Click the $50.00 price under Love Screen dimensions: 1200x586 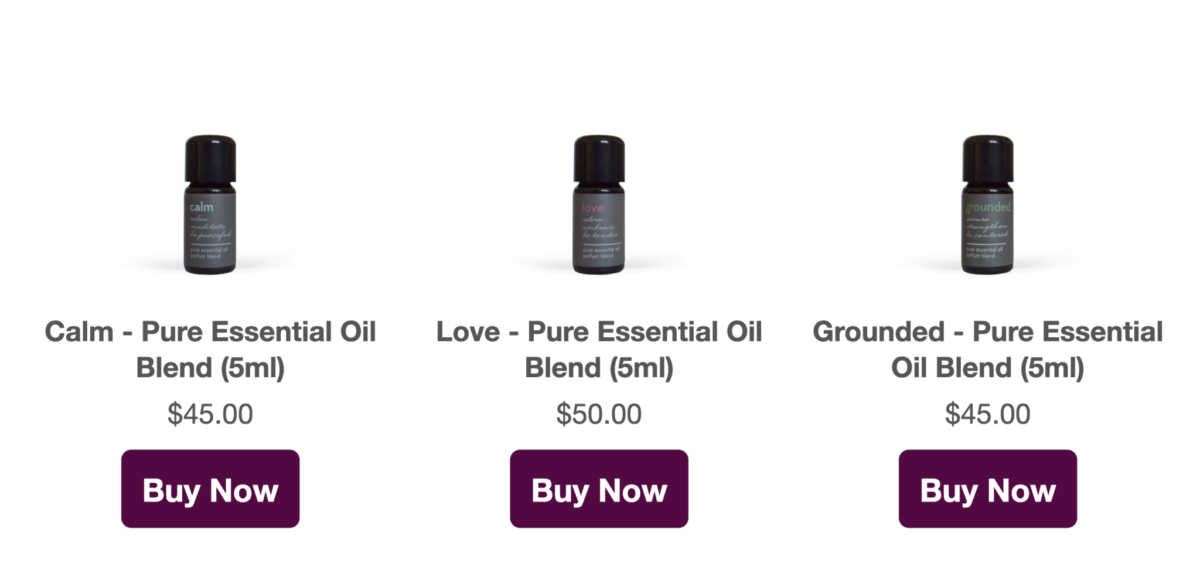pos(599,414)
